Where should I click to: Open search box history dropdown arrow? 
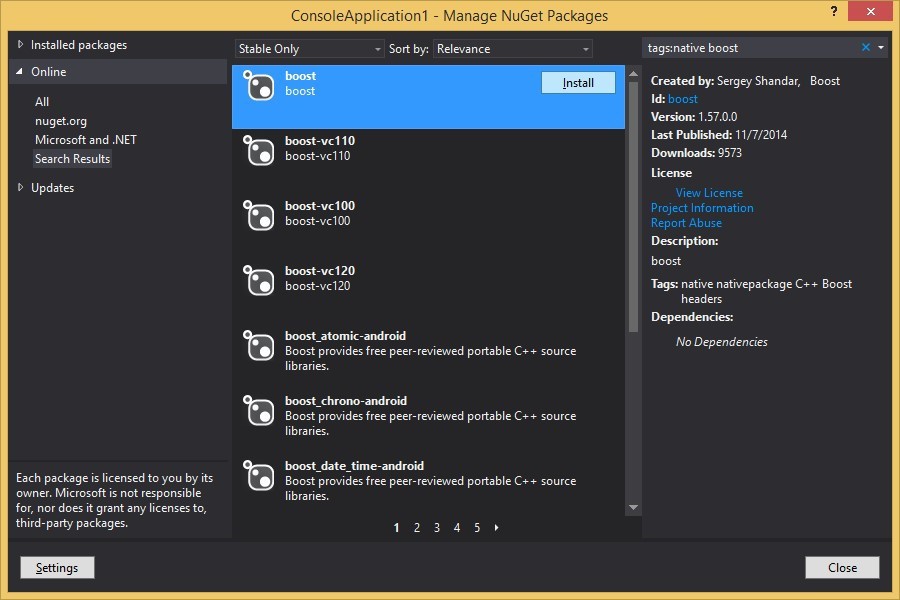(x=881, y=48)
